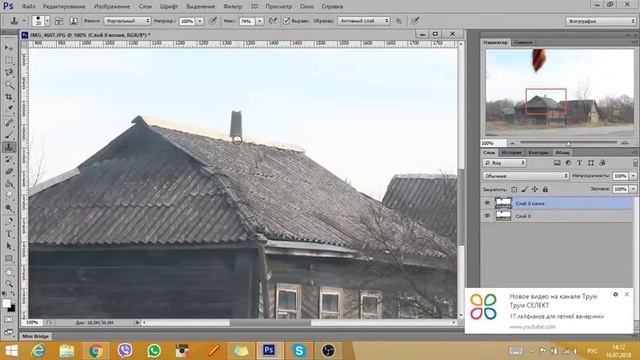
Task: Select the Brush tool
Action: pyautogui.click(x=9, y=135)
